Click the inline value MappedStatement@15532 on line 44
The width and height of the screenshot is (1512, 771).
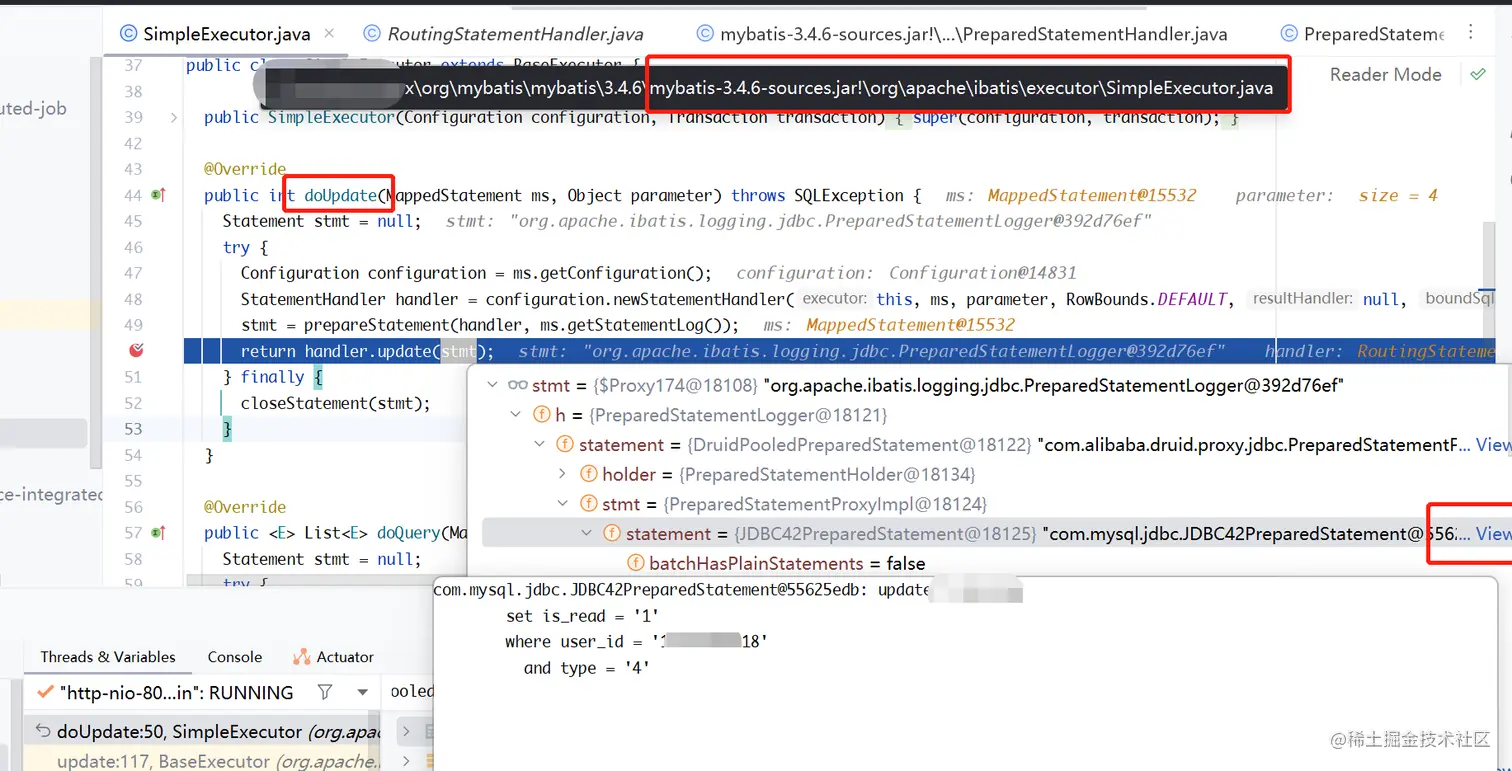pyautogui.click(x=1092, y=195)
